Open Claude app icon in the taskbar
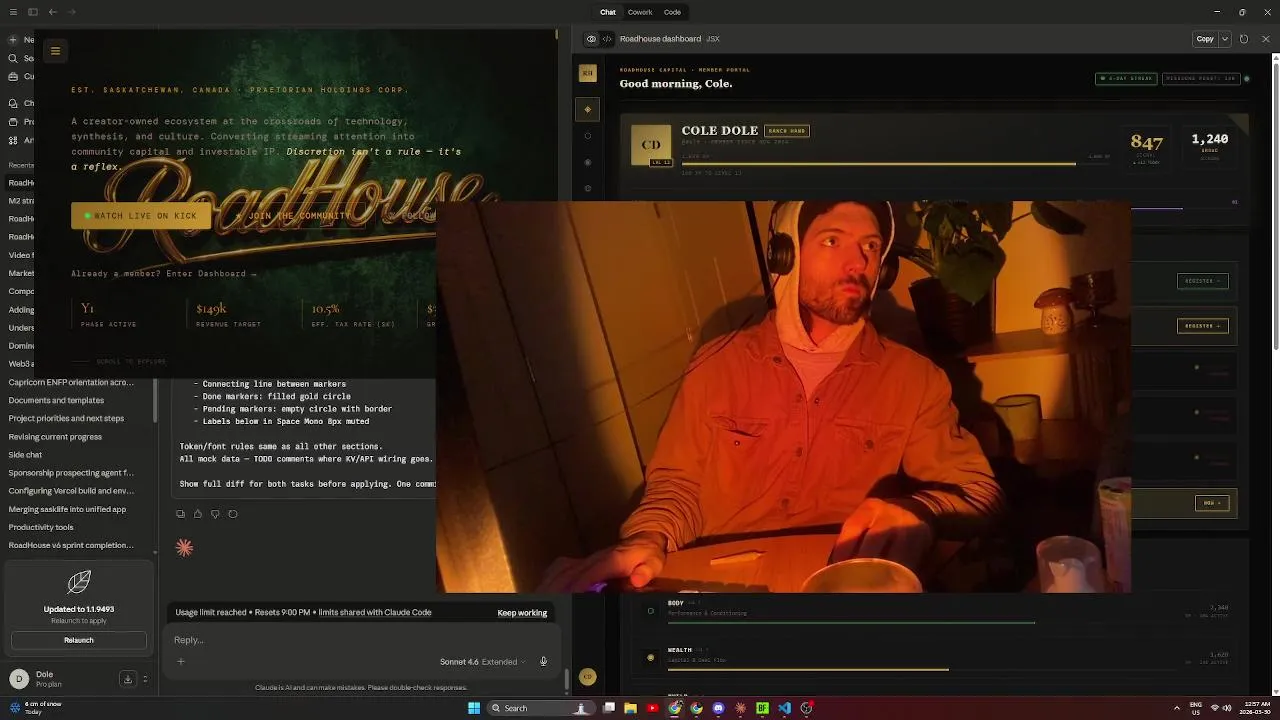Viewport: 1280px width, 720px height. click(740, 708)
